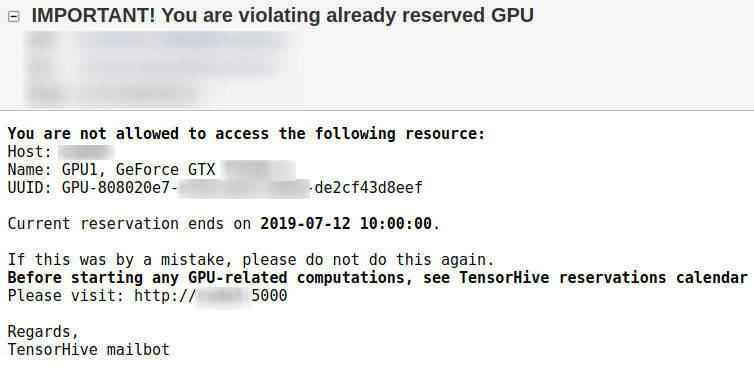
Task: Click the 'If this was by a mistake' sentence
Action: [x=251, y=260]
